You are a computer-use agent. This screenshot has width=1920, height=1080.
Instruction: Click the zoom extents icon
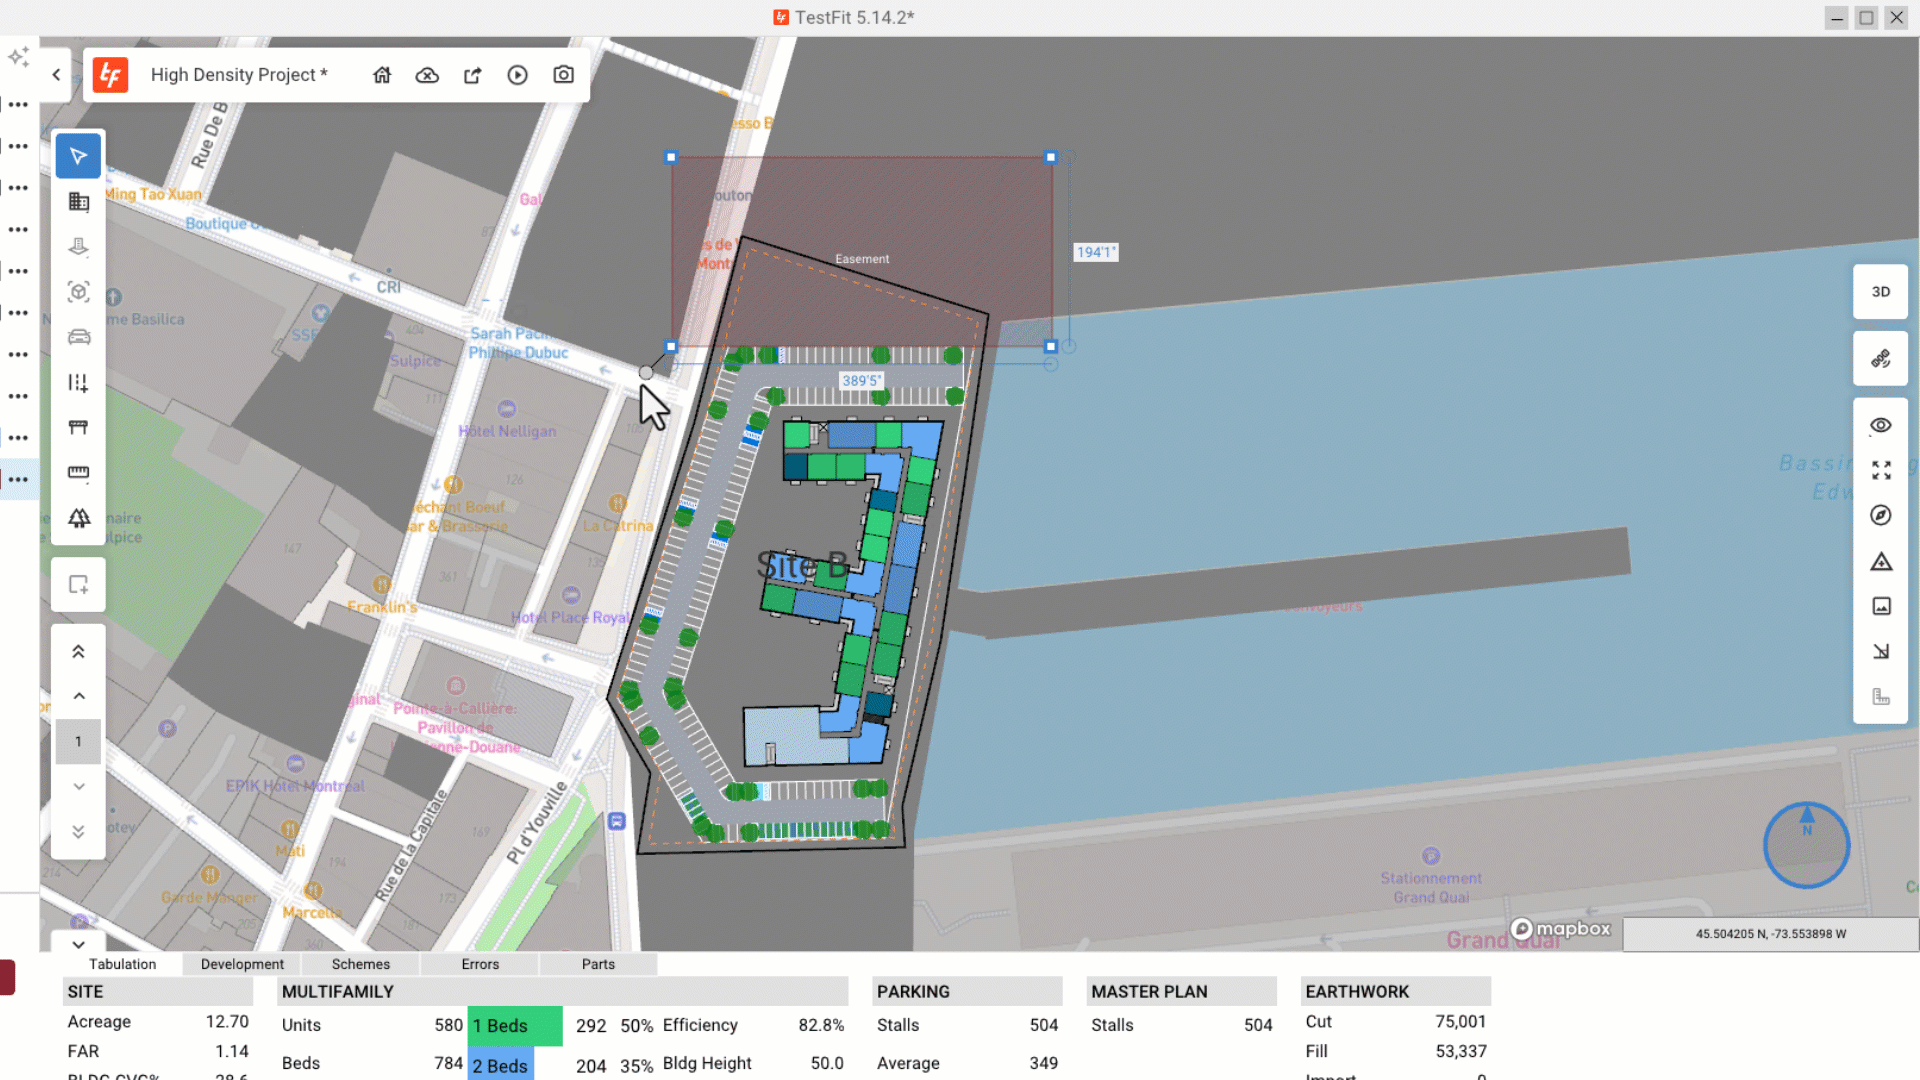pos(1881,470)
